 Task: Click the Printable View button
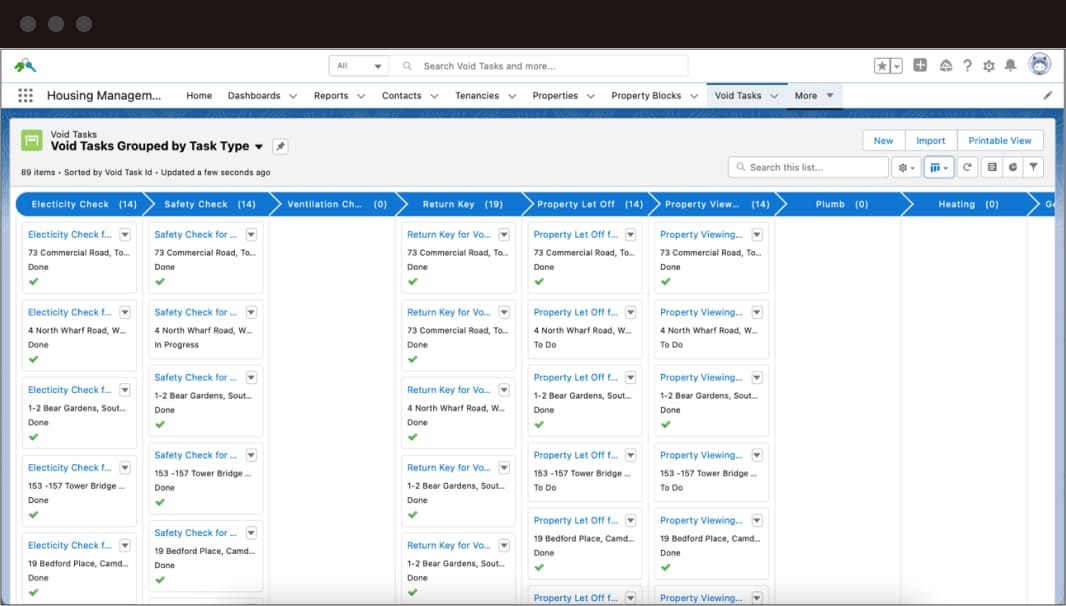[999, 140]
